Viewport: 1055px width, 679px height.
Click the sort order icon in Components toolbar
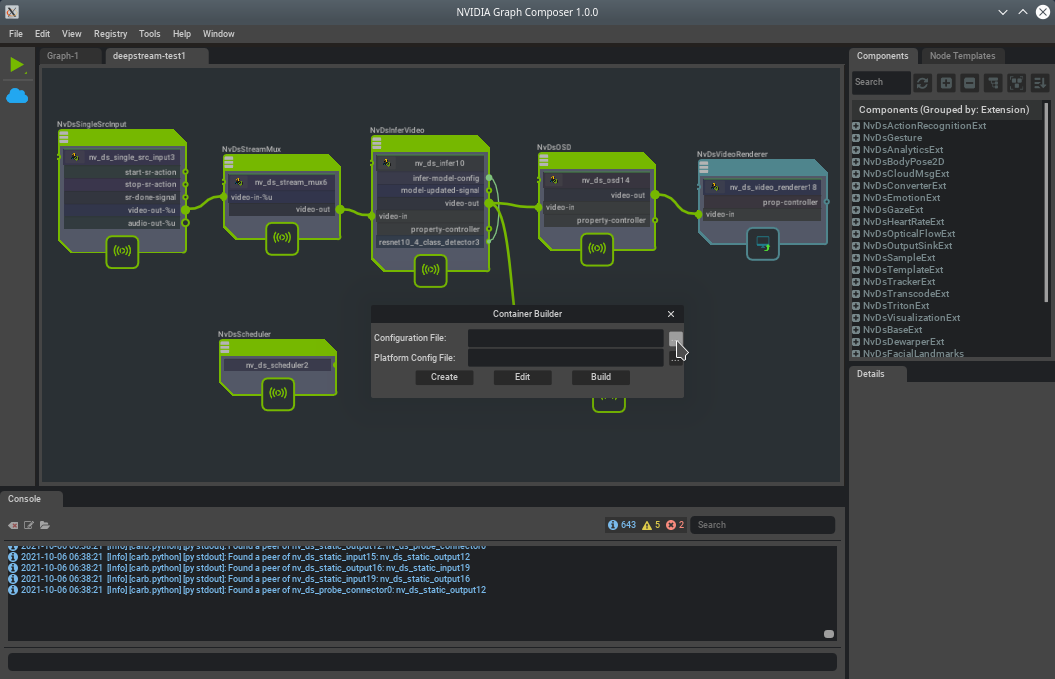1040,82
